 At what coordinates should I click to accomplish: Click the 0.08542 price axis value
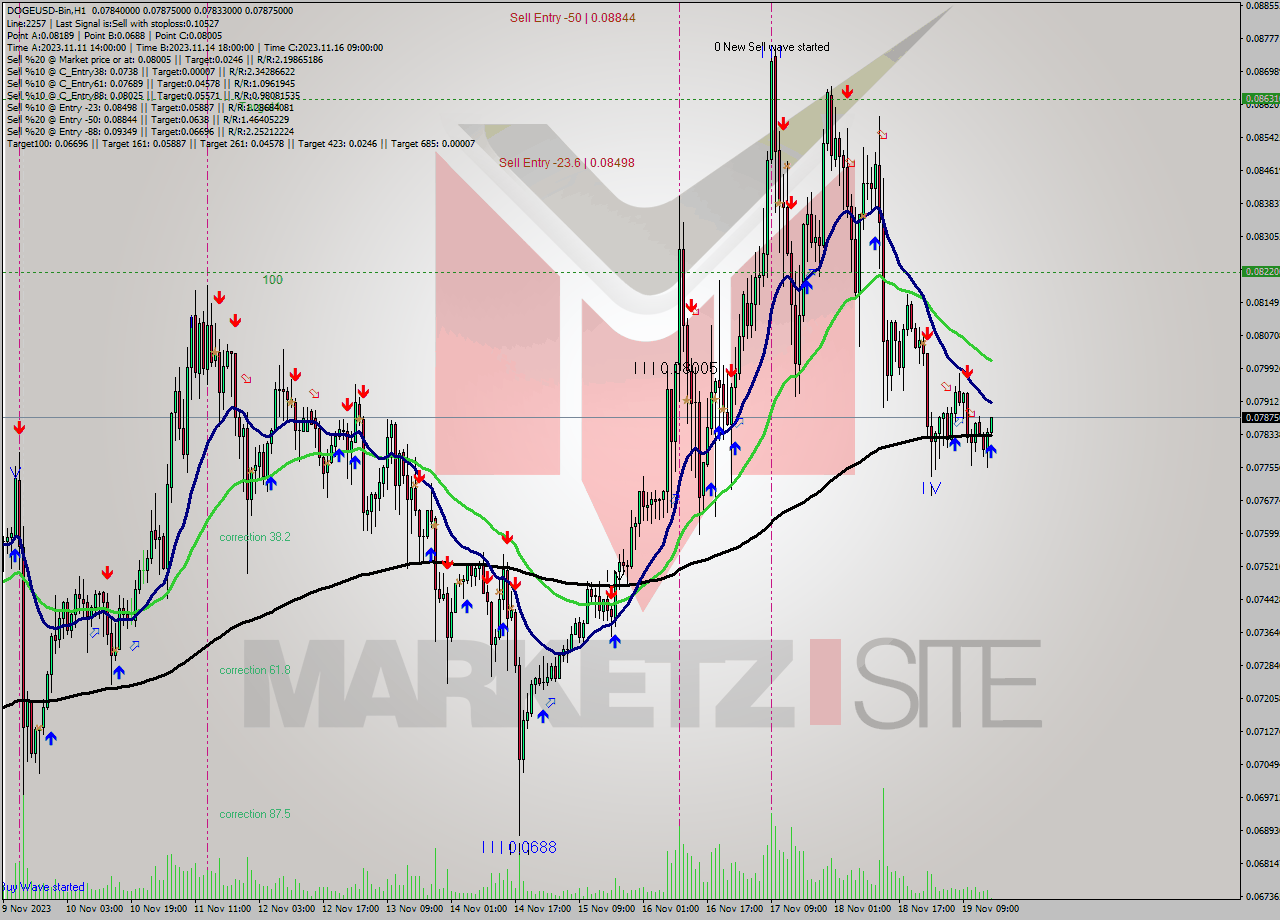click(x=1261, y=137)
